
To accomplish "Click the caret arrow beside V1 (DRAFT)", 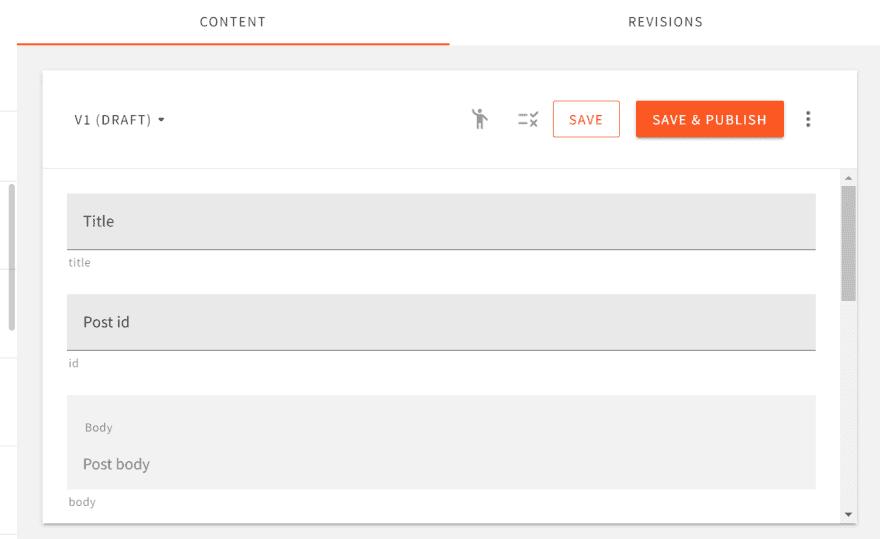I will tap(161, 120).
